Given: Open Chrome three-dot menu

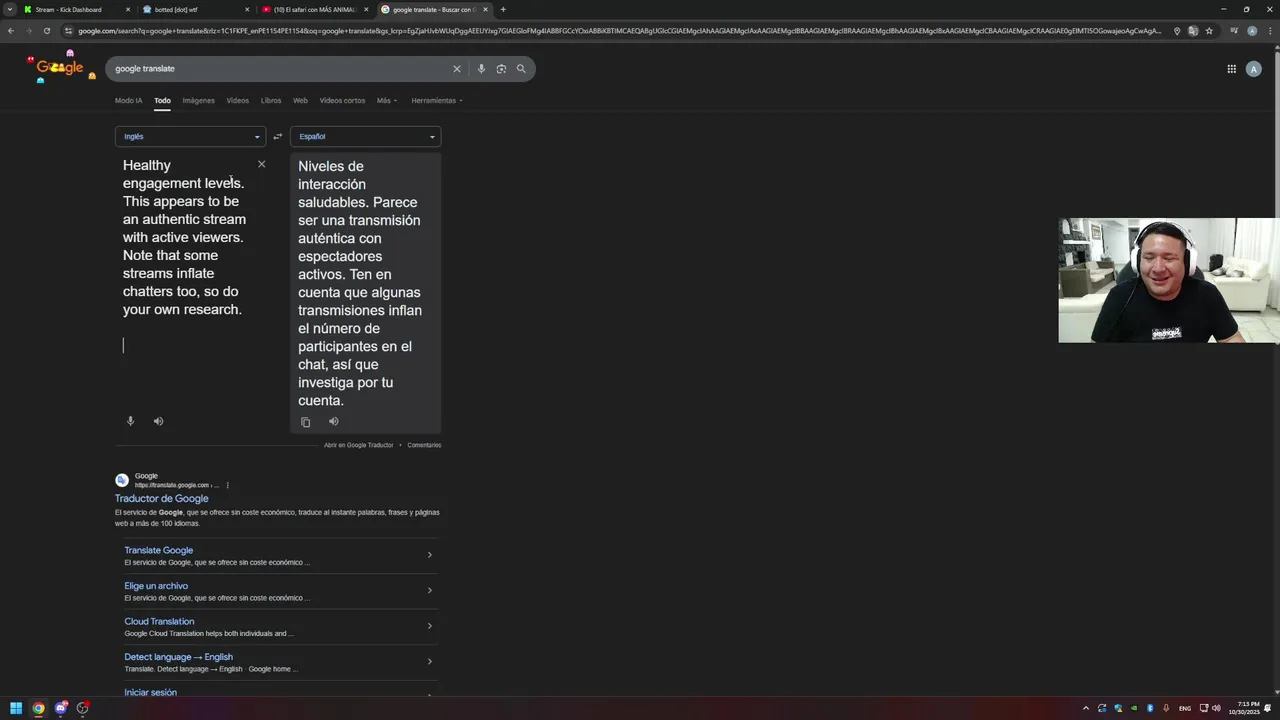Looking at the screenshot, I should (x=1269, y=31).
